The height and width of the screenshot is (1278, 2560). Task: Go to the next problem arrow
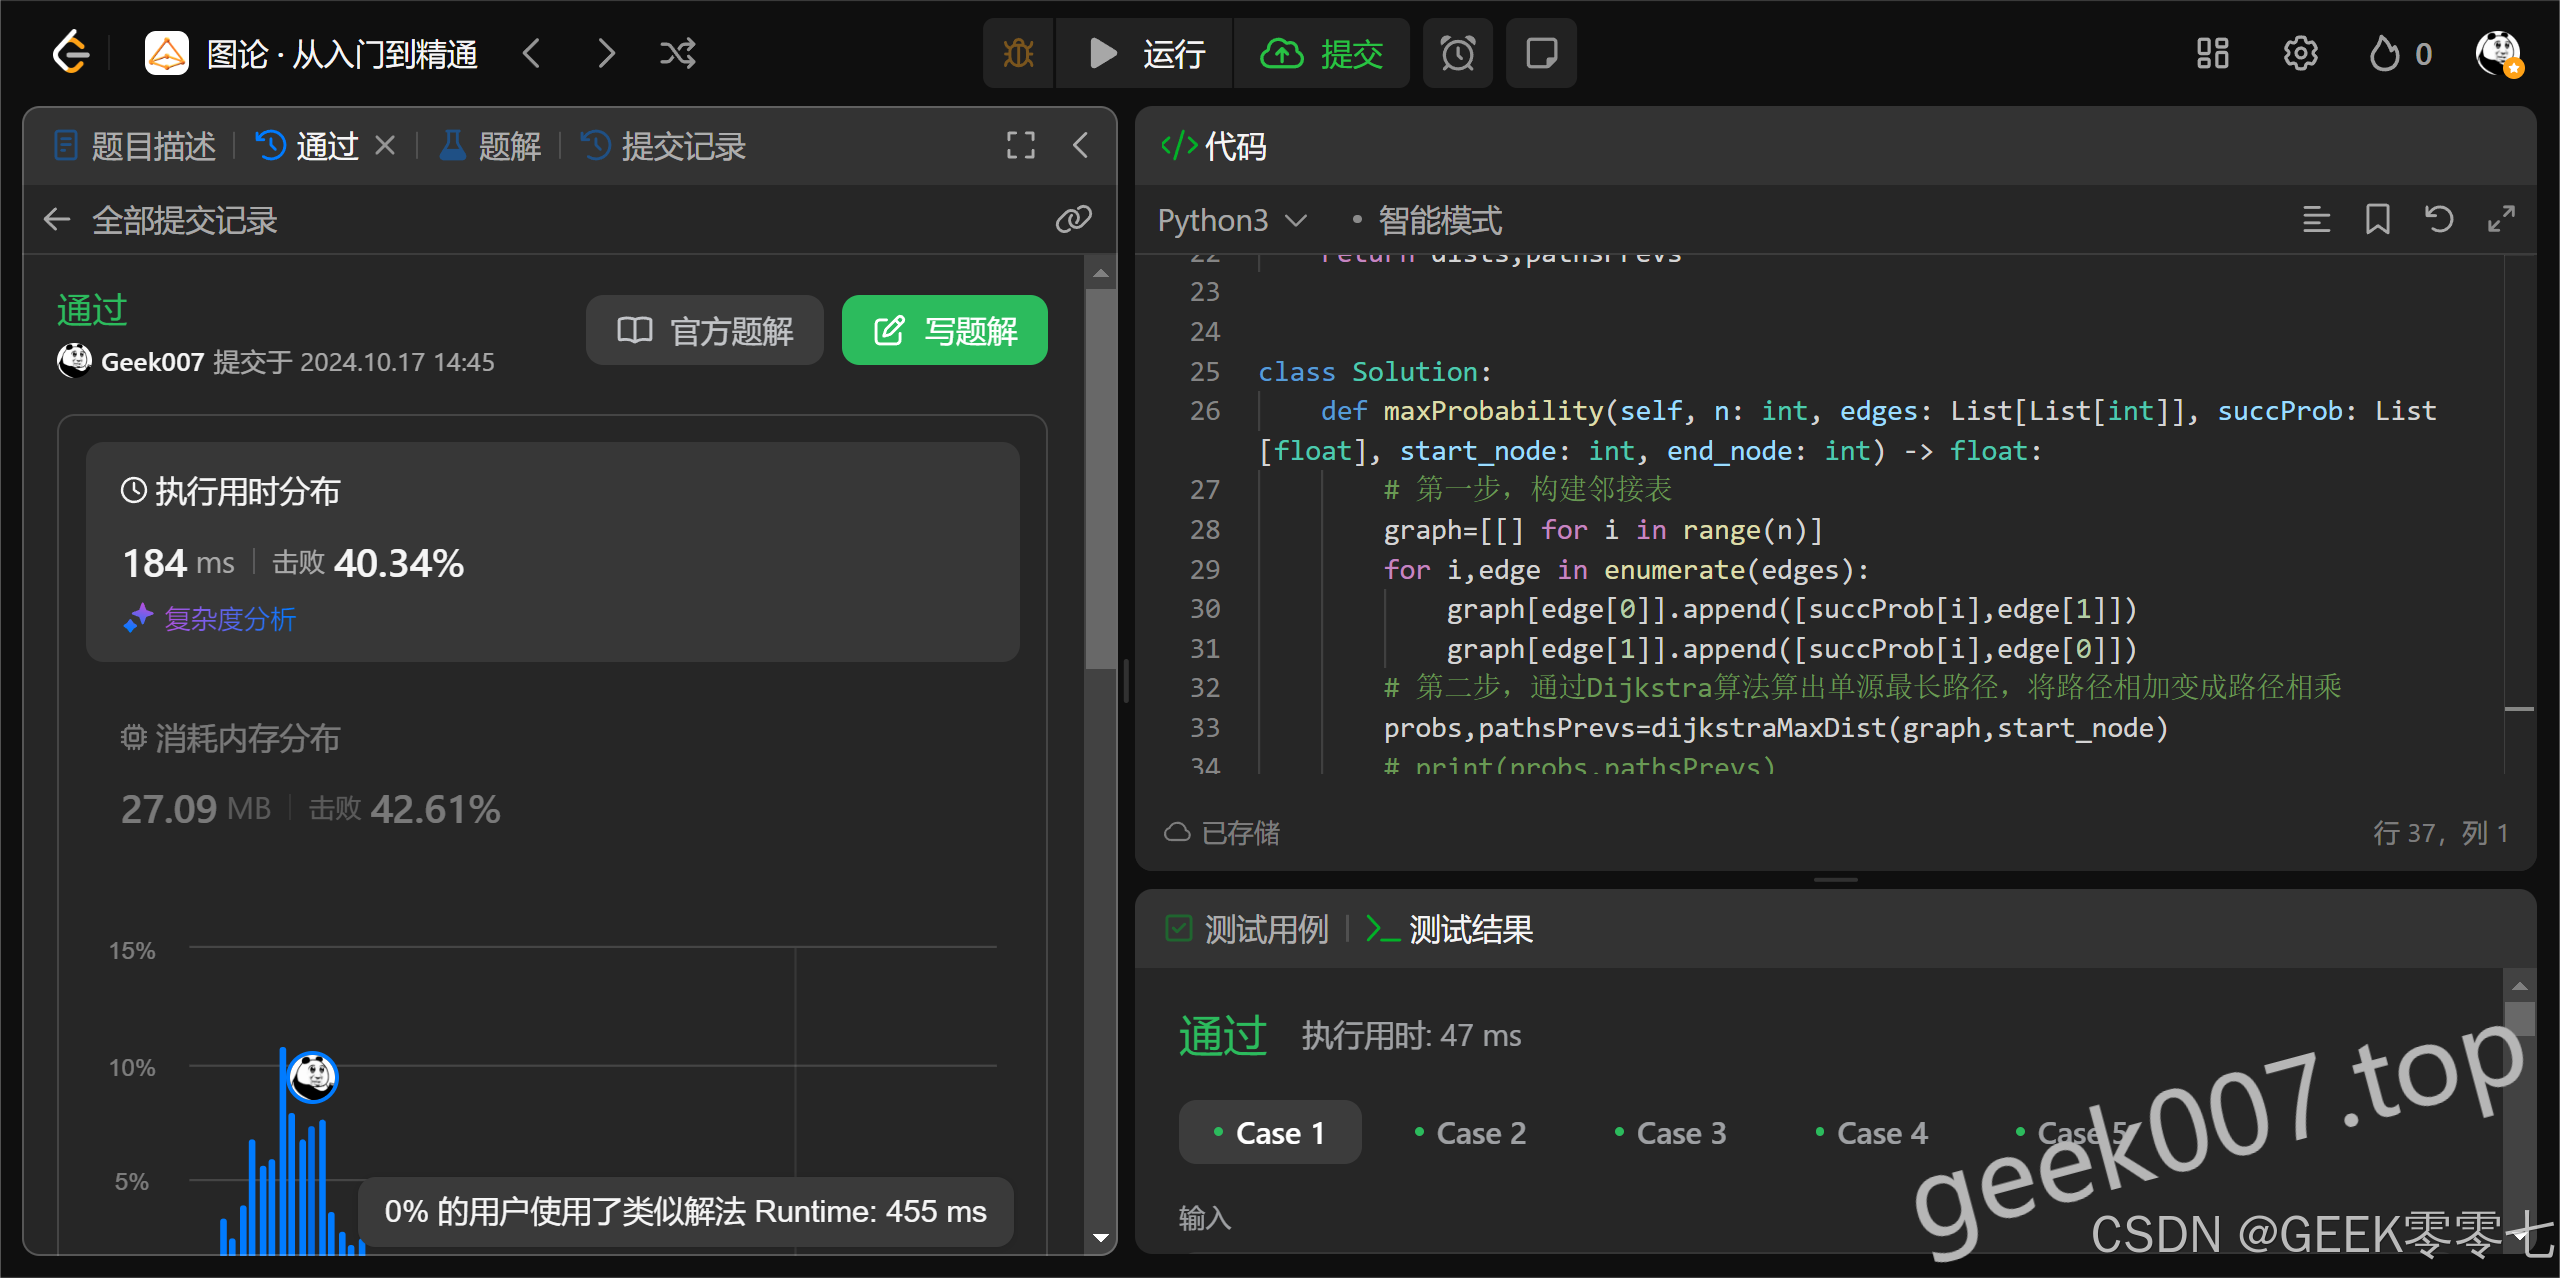pyautogui.click(x=605, y=53)
